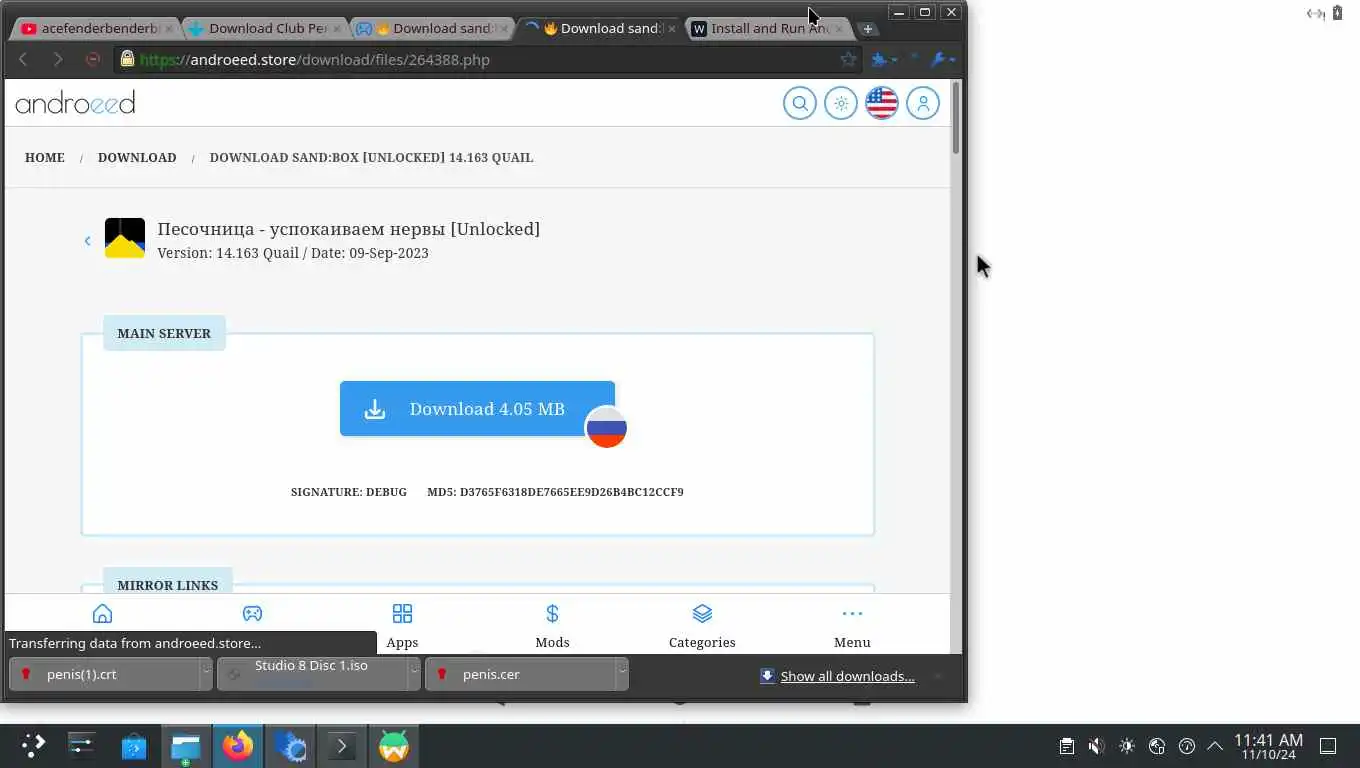Open the penis.cer download item
The image size is (1360, 768).
click(x=521, y=674)
